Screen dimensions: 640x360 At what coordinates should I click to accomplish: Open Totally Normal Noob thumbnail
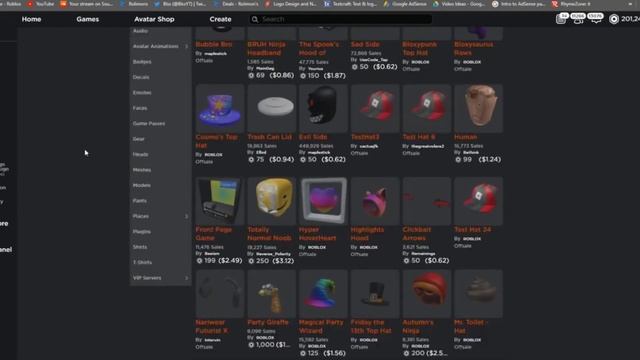pos(272,201)
